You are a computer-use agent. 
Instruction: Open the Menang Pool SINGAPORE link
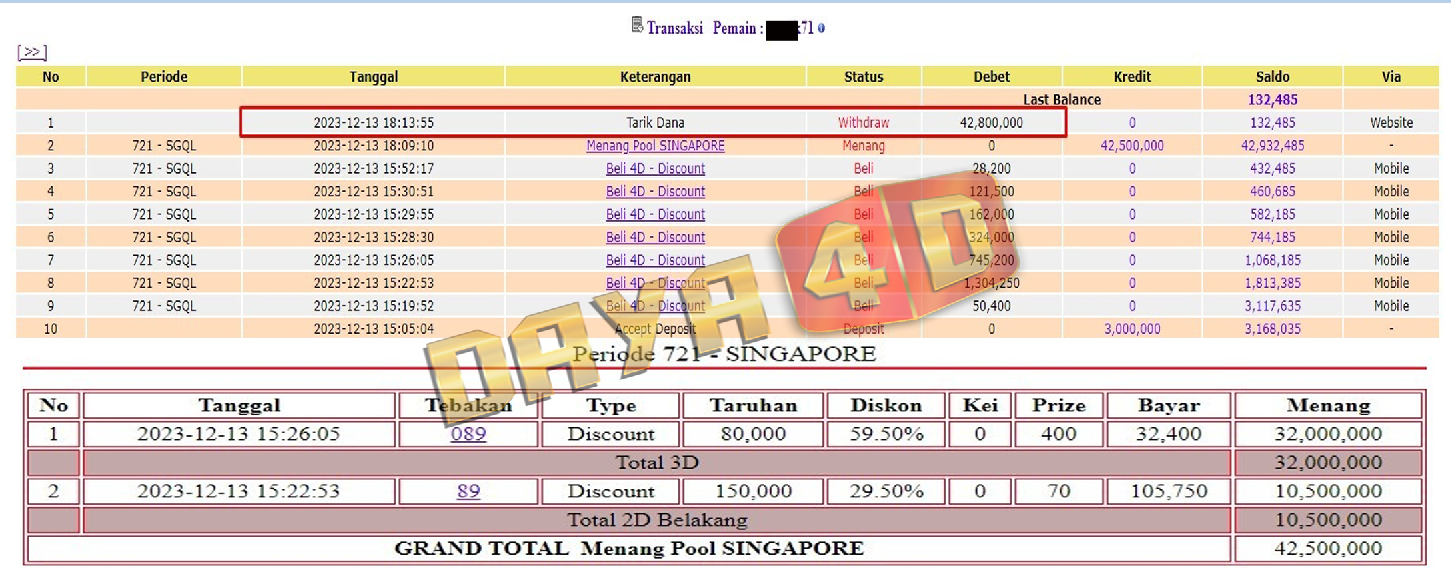click(655, 146)
